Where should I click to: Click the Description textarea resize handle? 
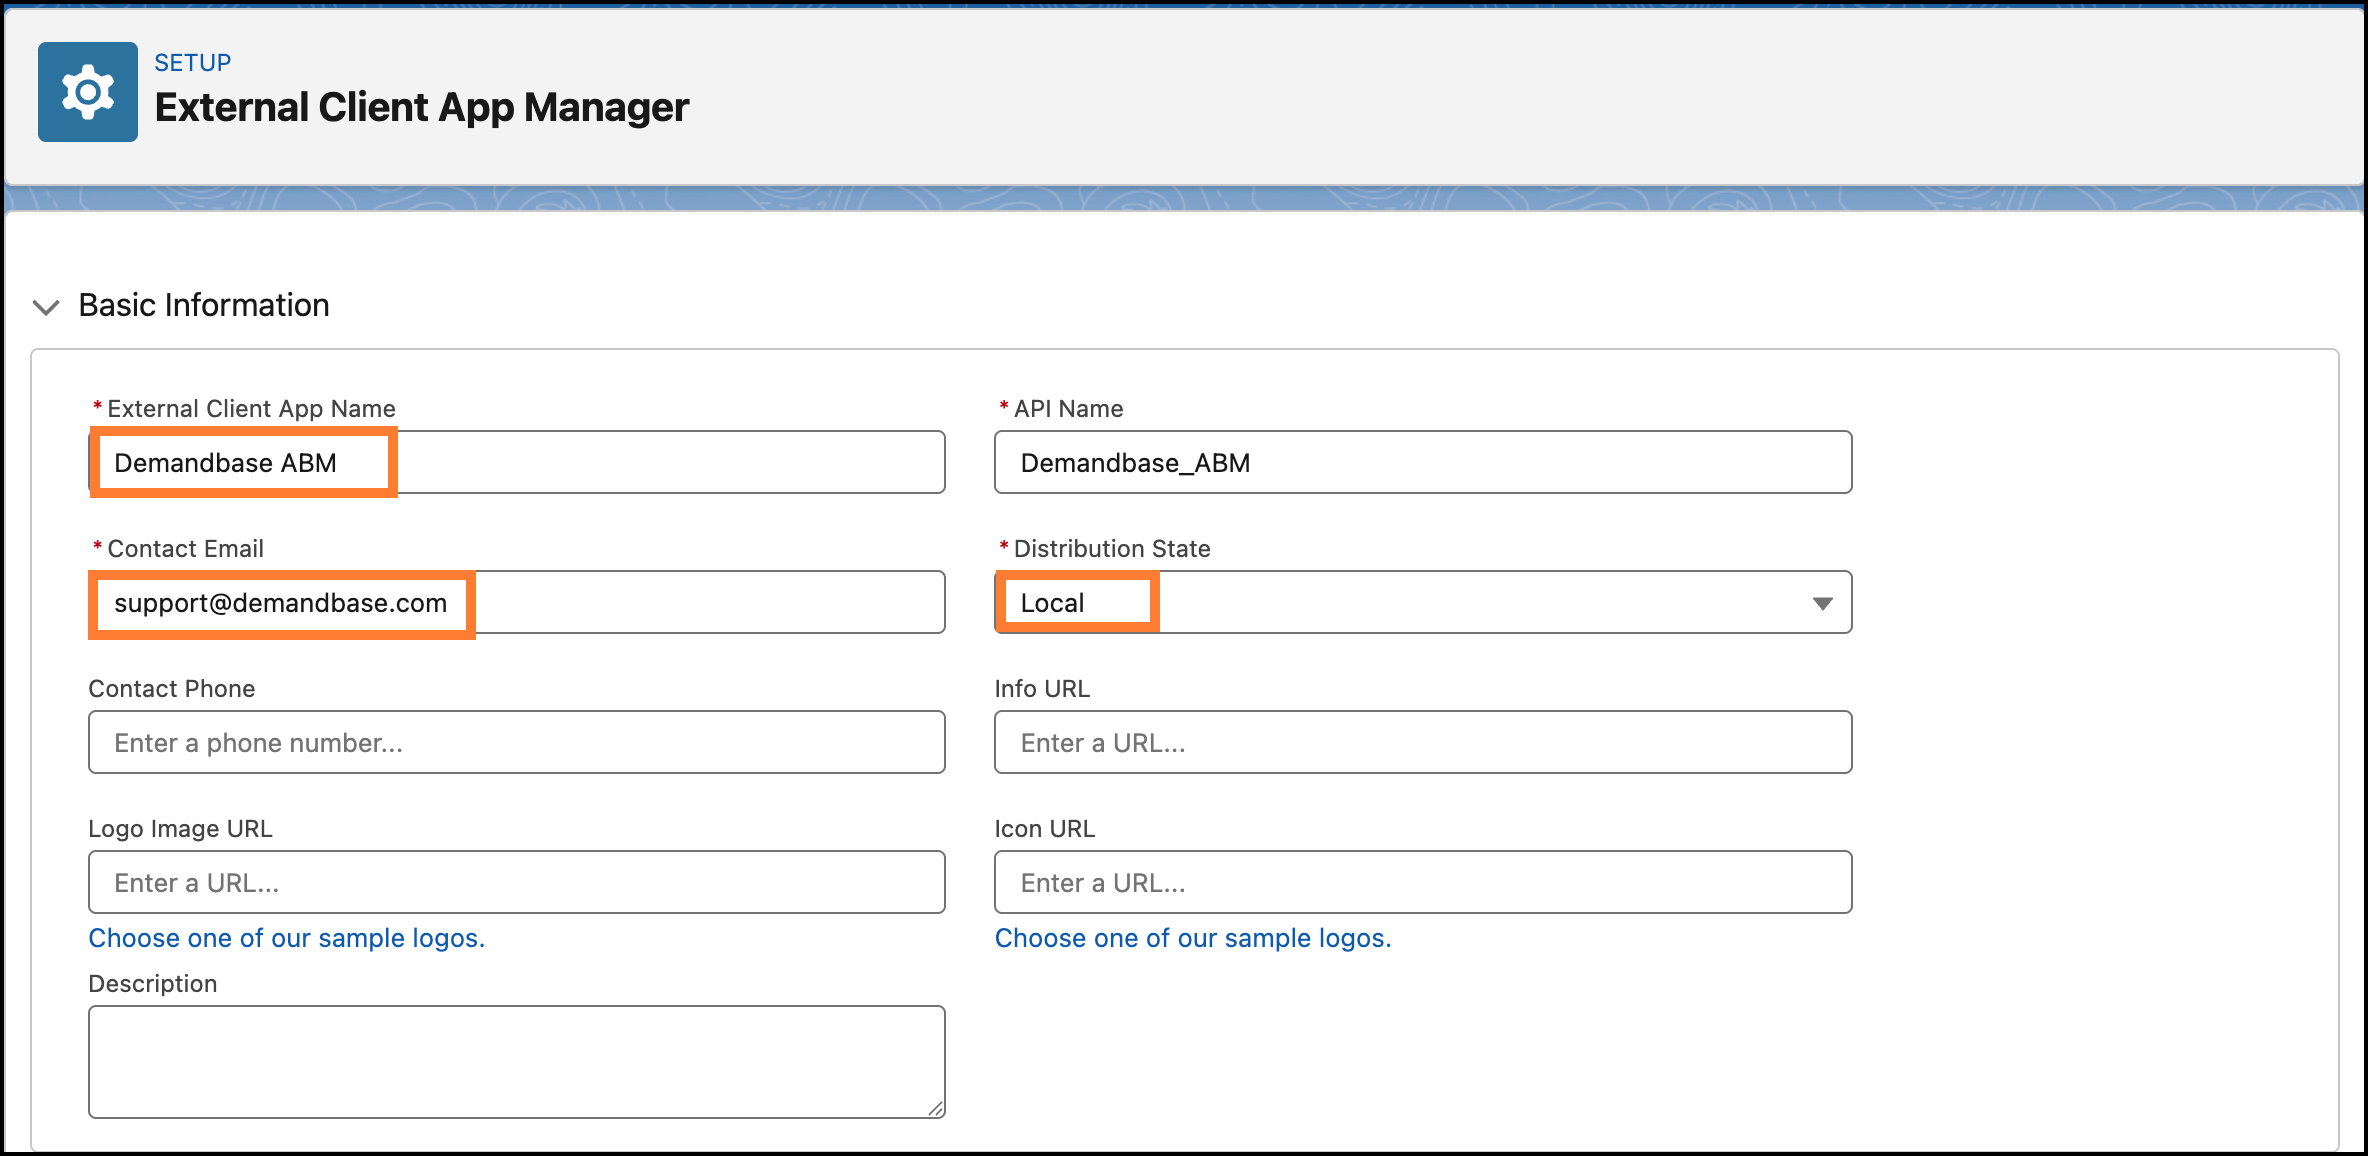pos(935,1108)
